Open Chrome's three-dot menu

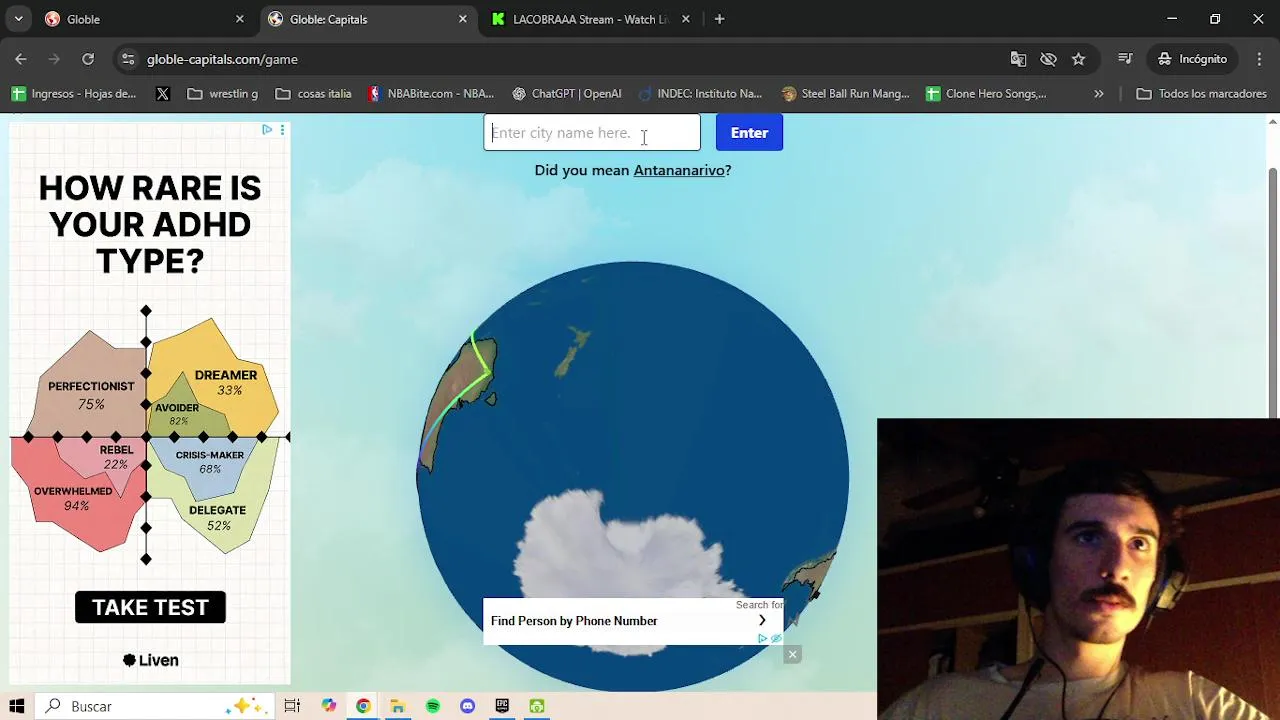coord(1259,59)
